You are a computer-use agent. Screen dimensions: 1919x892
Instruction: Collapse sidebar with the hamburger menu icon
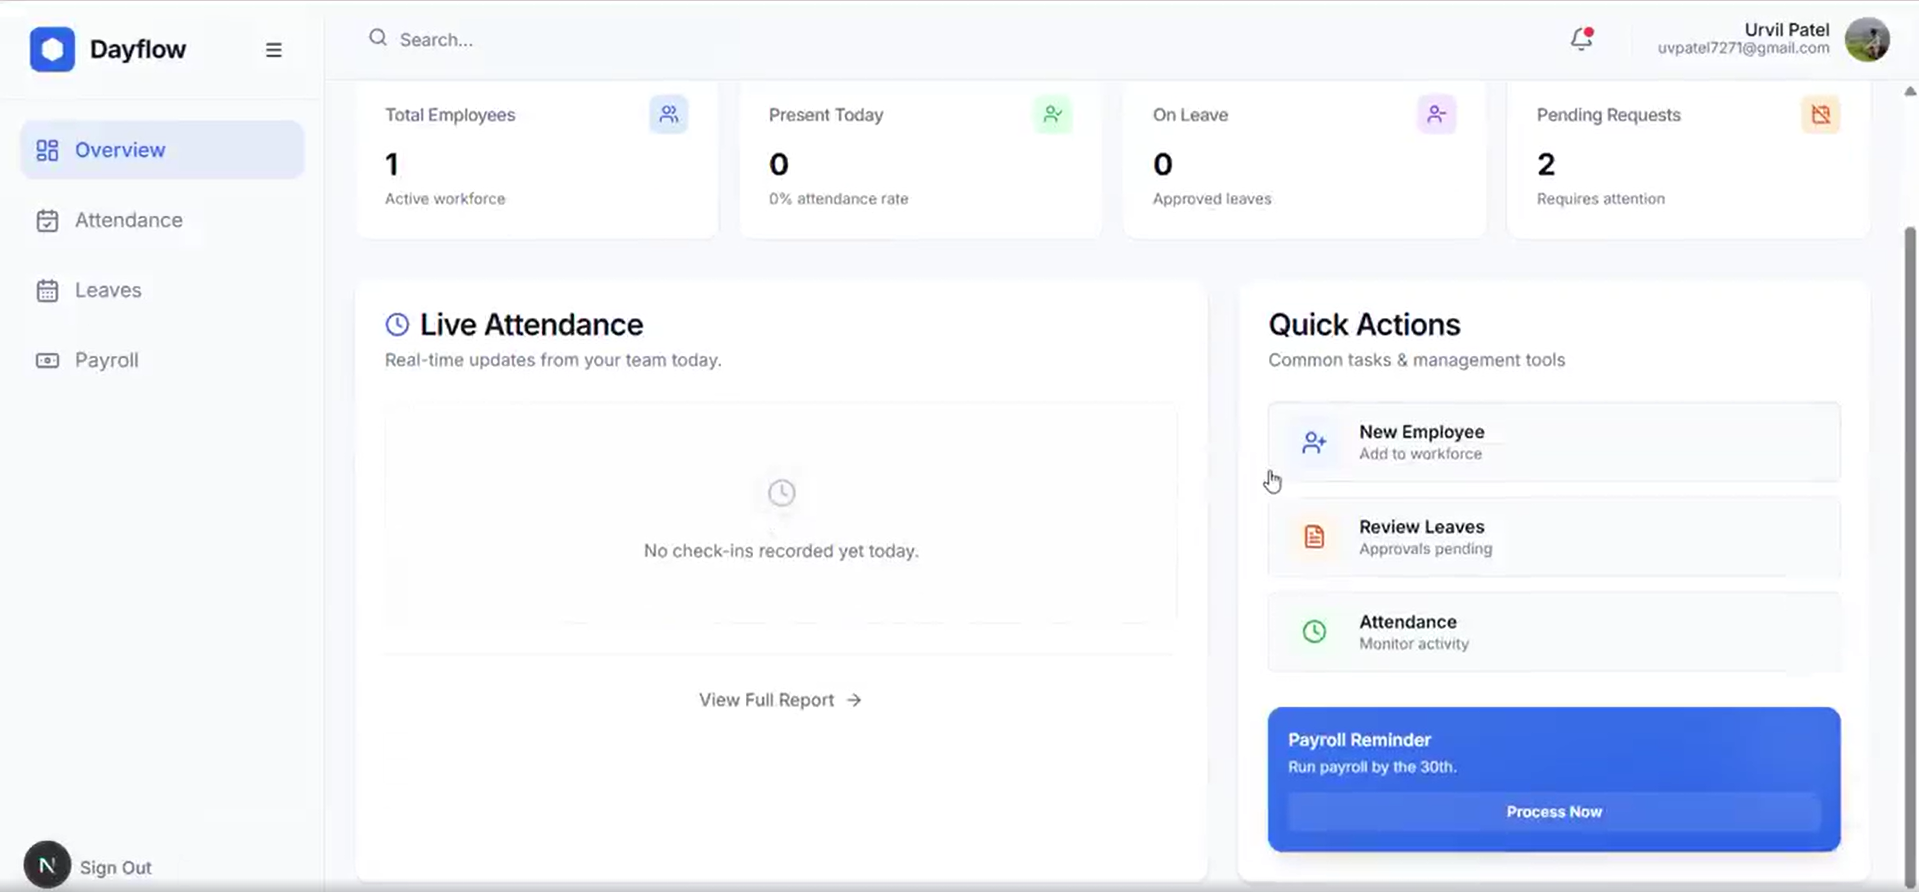click(273, 50)
